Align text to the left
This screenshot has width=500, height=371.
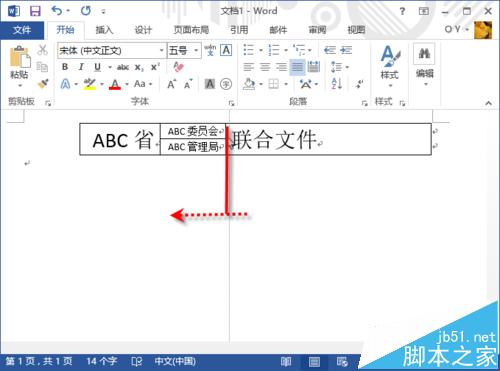pos(248,67)
